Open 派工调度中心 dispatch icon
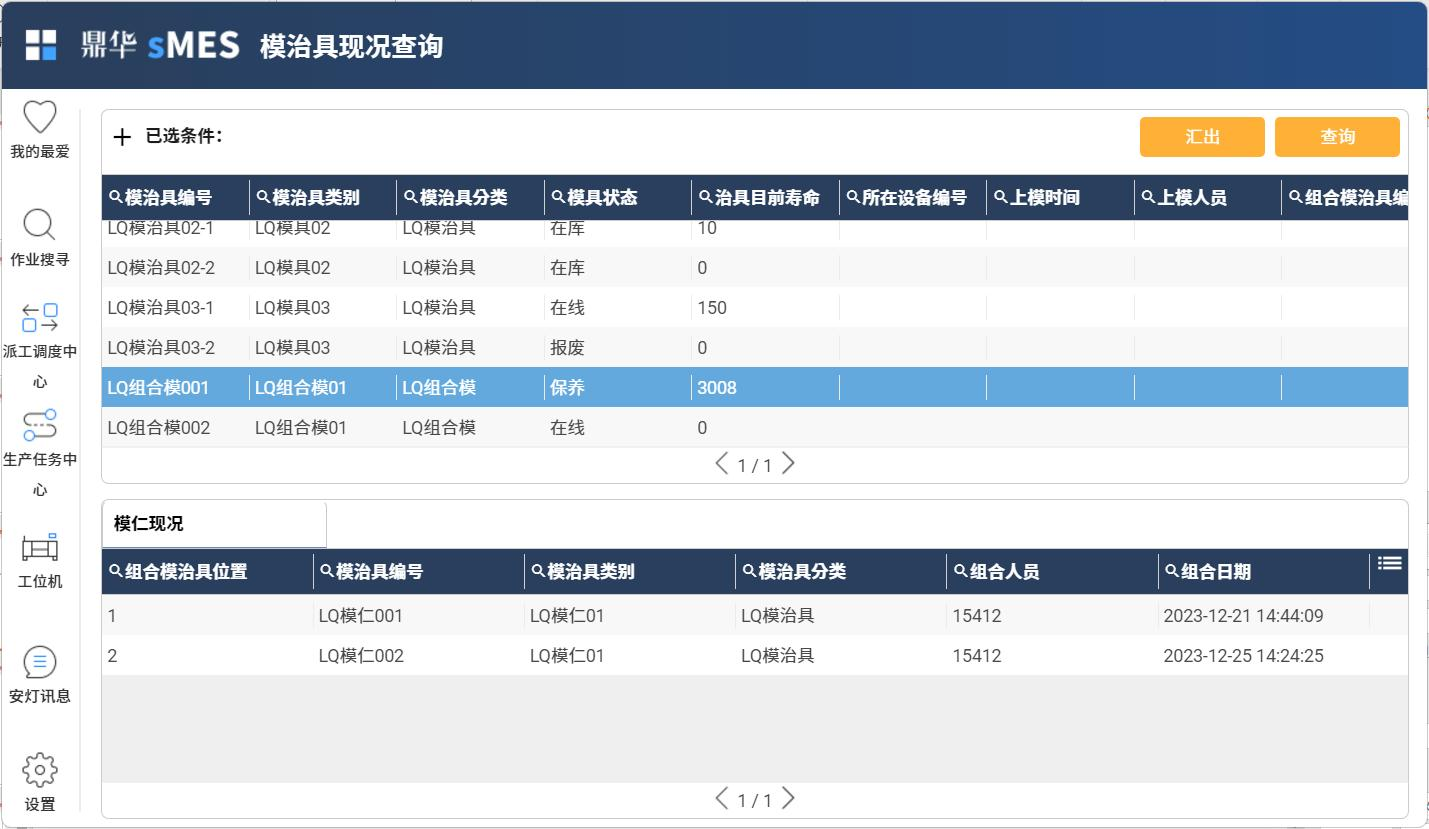 [40, 318]
